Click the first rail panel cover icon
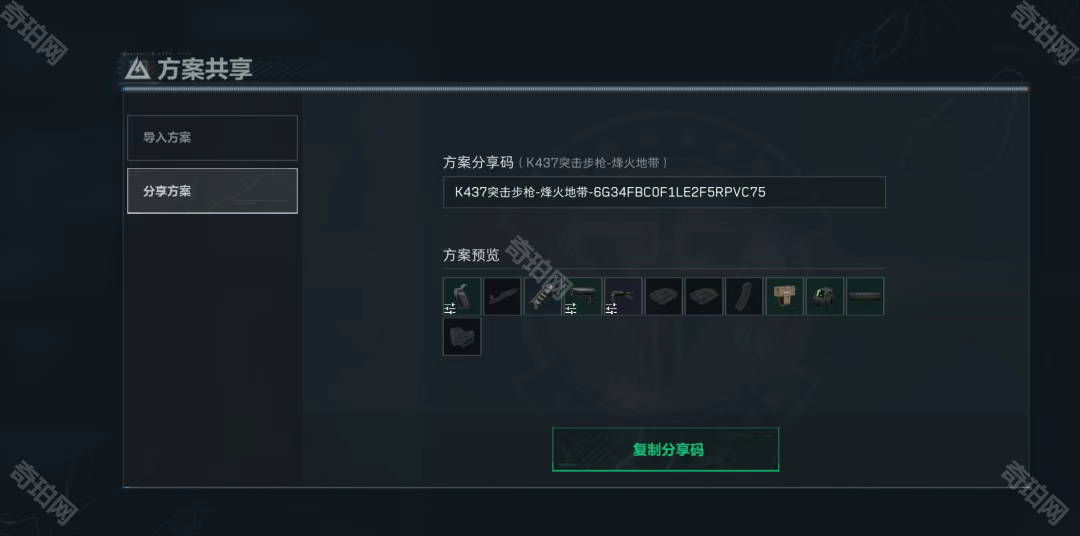Image resolution: width=1080 pixels, height=536 pixels. pos(664,296)
